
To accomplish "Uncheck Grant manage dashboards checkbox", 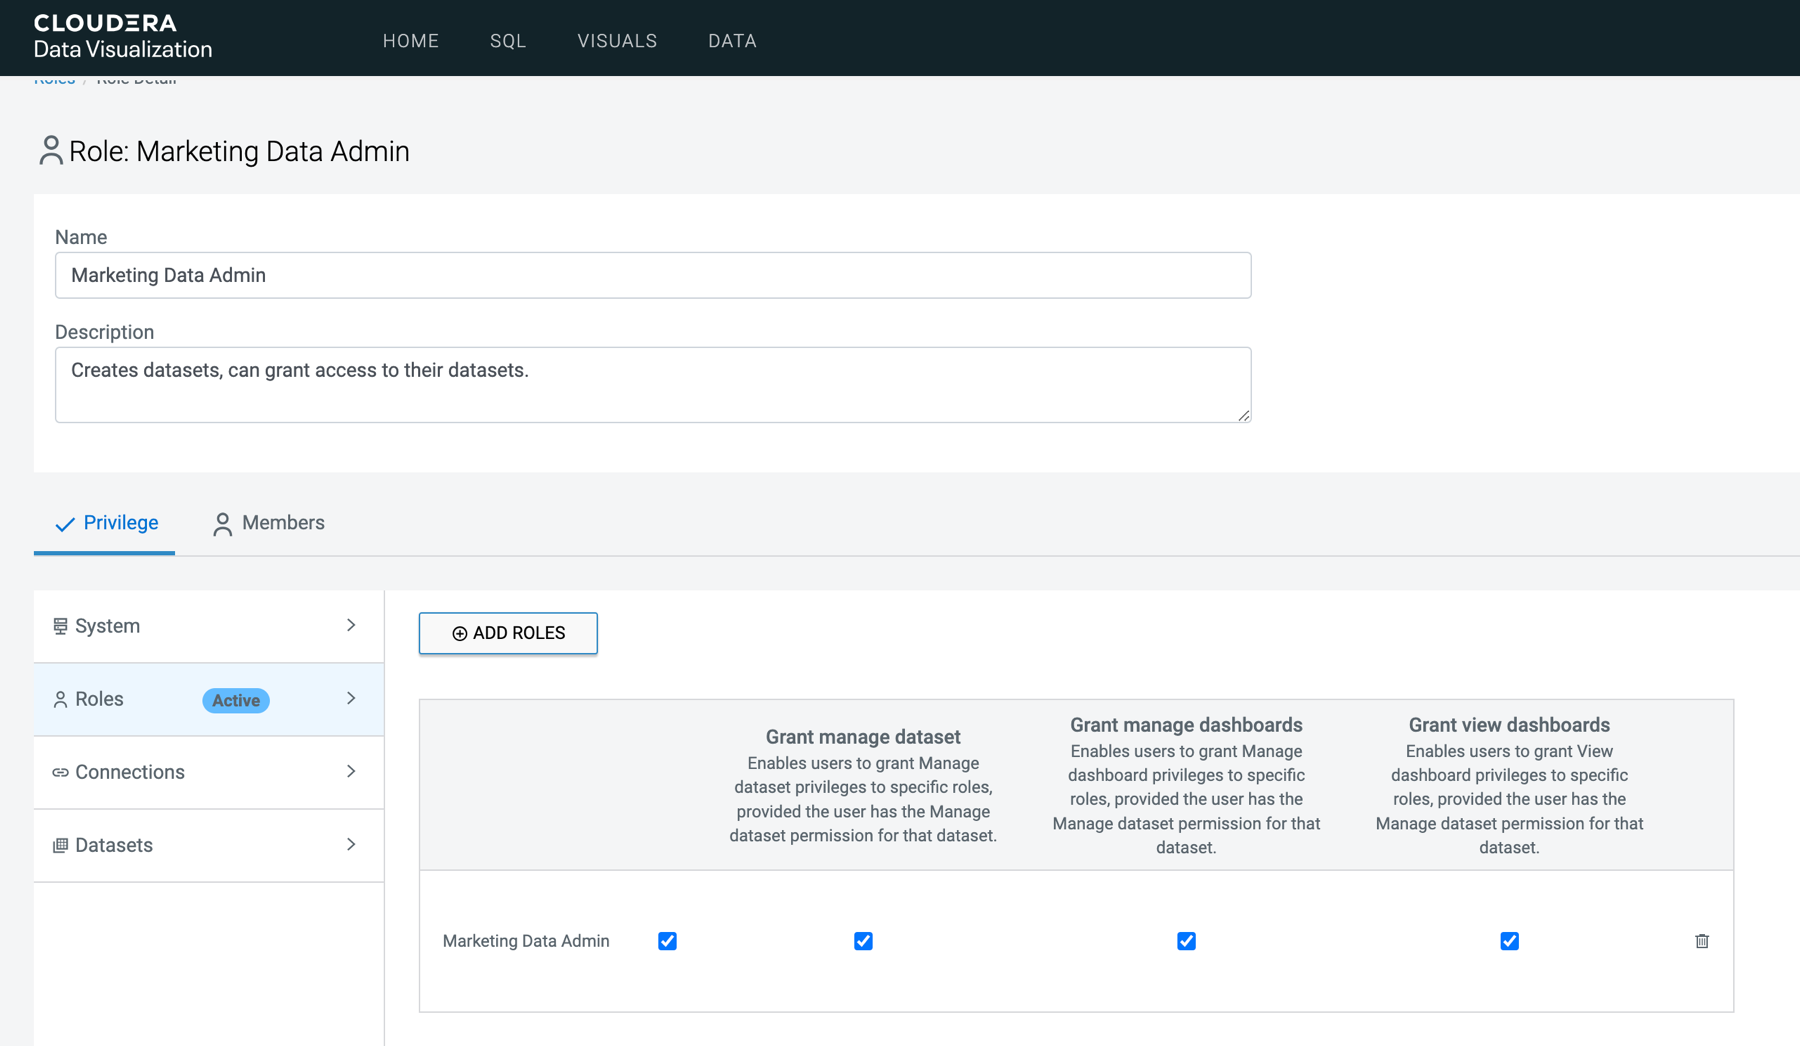I will click(x=1186, y=941).
